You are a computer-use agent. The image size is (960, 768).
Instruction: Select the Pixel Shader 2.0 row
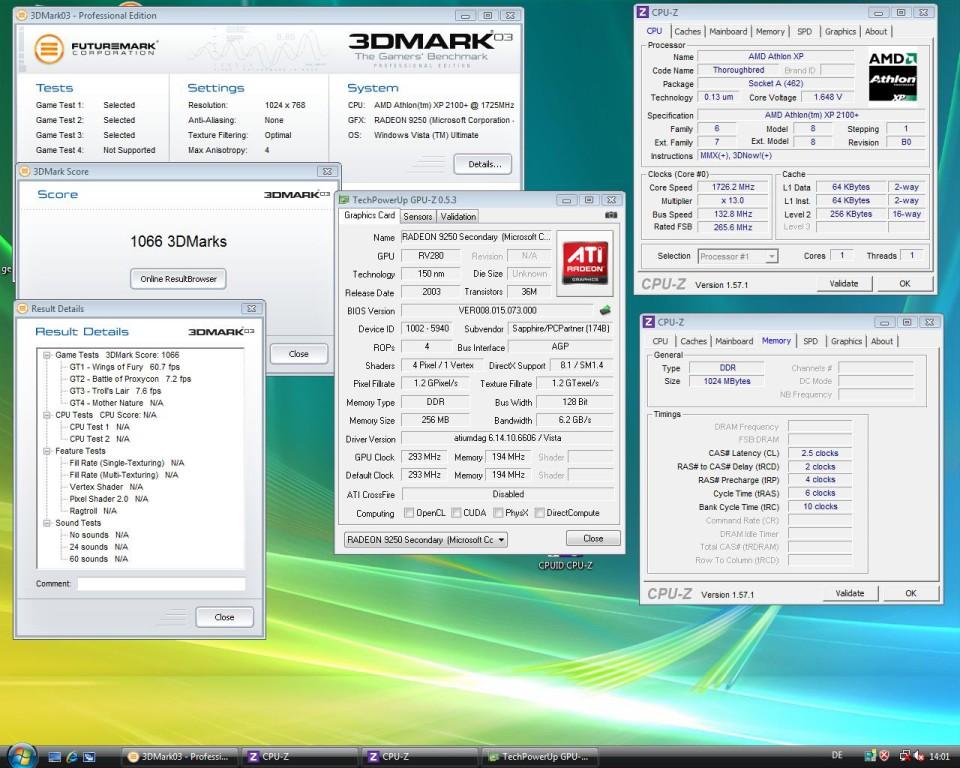coord(108,499)
